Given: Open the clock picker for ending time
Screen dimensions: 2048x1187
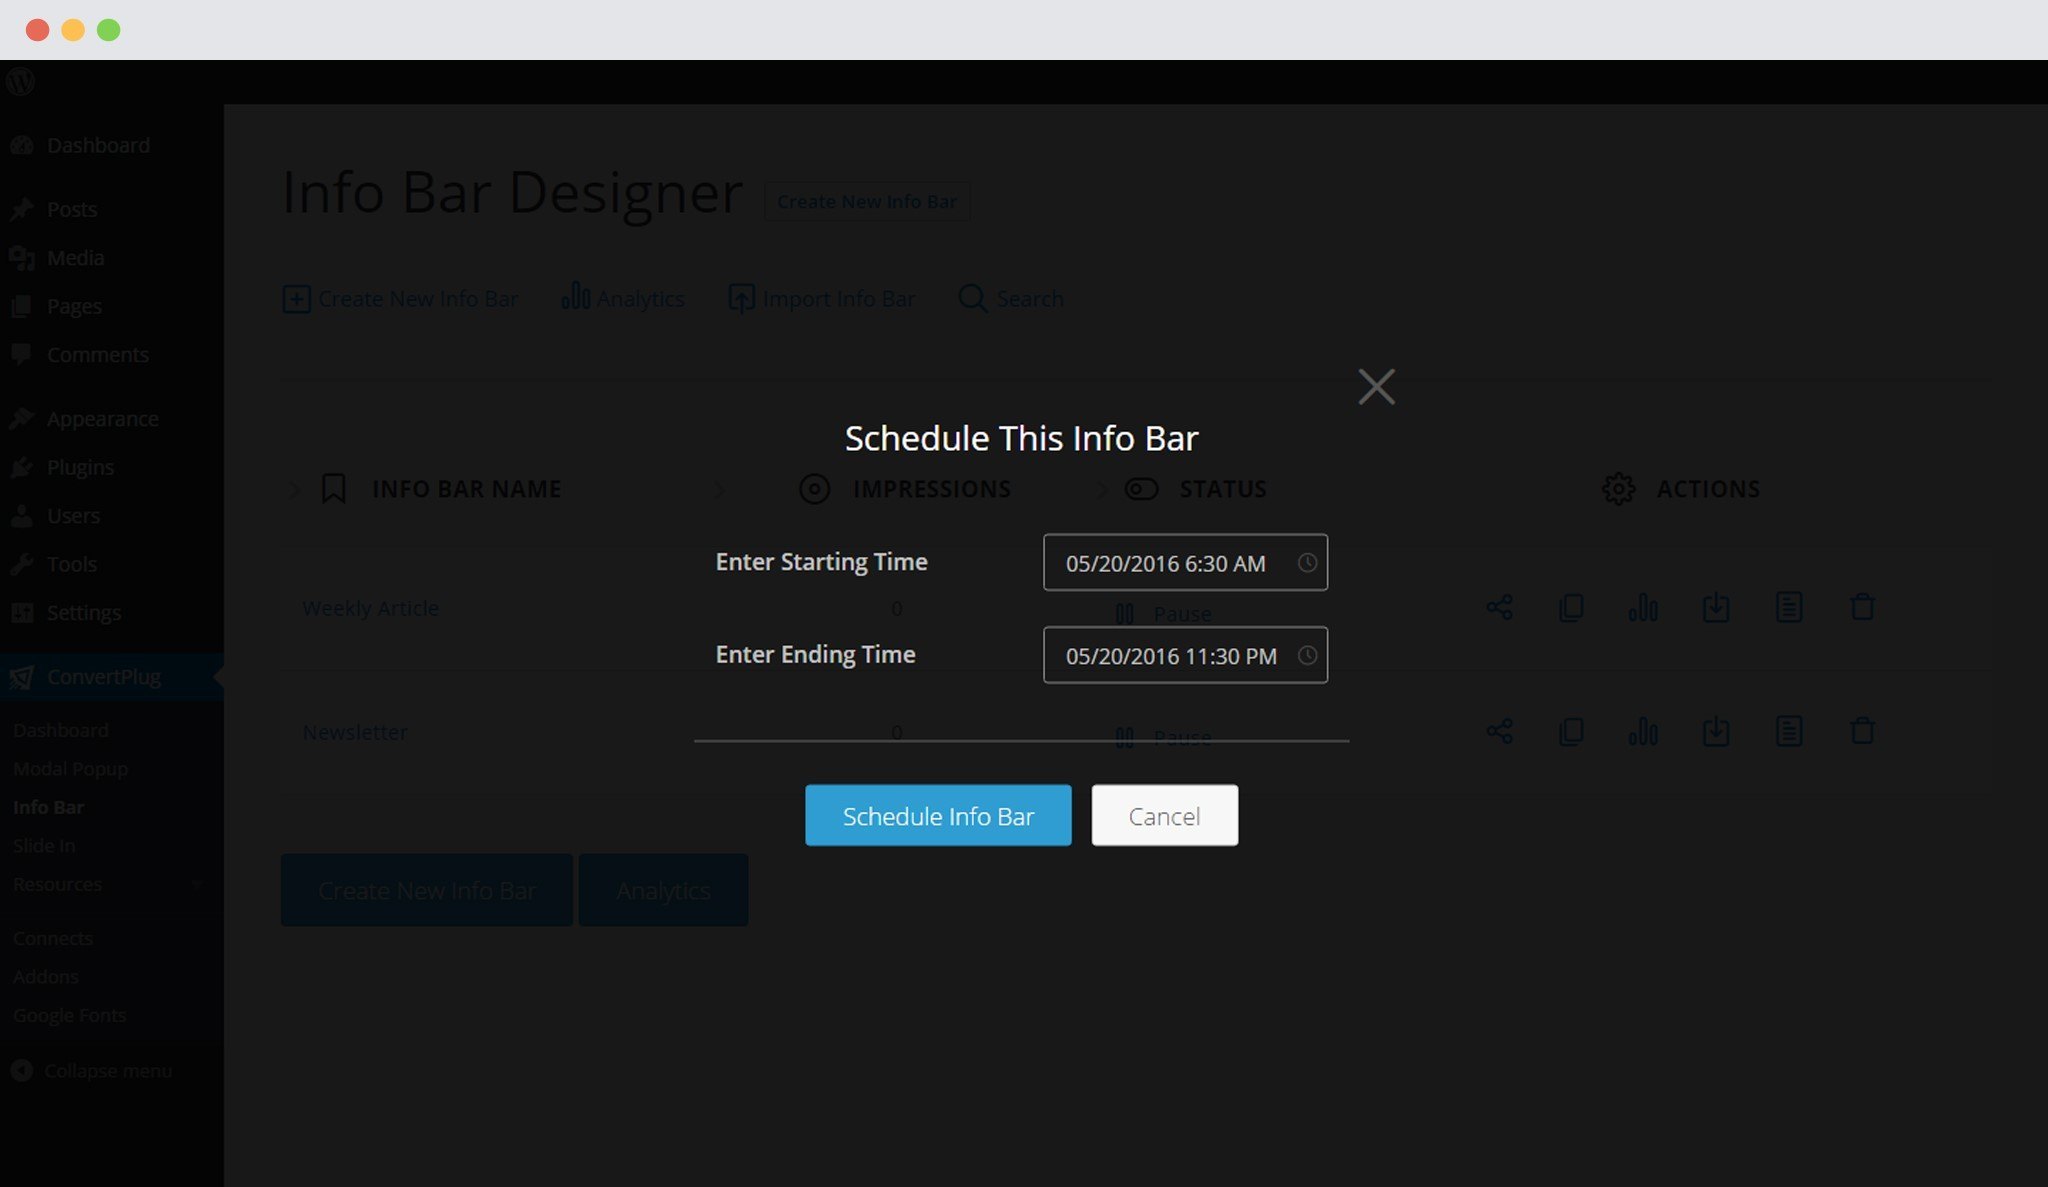Looking at the screenshot, I should 1307,655.
